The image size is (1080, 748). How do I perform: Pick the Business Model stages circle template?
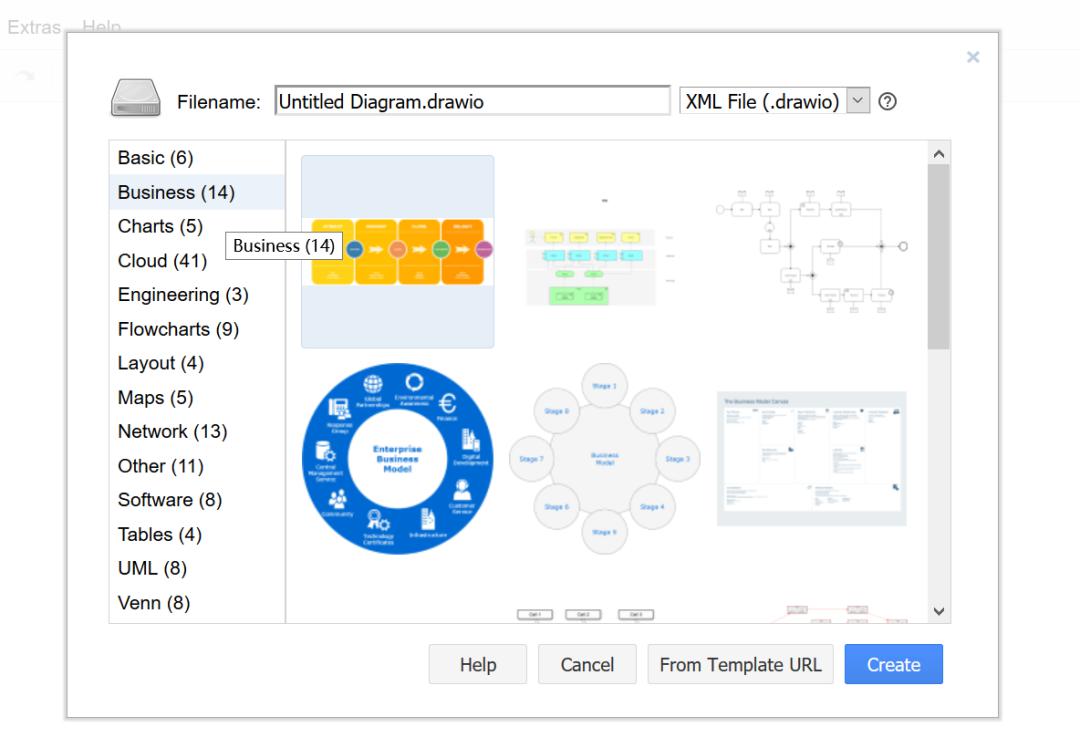[x=605, y=459]
